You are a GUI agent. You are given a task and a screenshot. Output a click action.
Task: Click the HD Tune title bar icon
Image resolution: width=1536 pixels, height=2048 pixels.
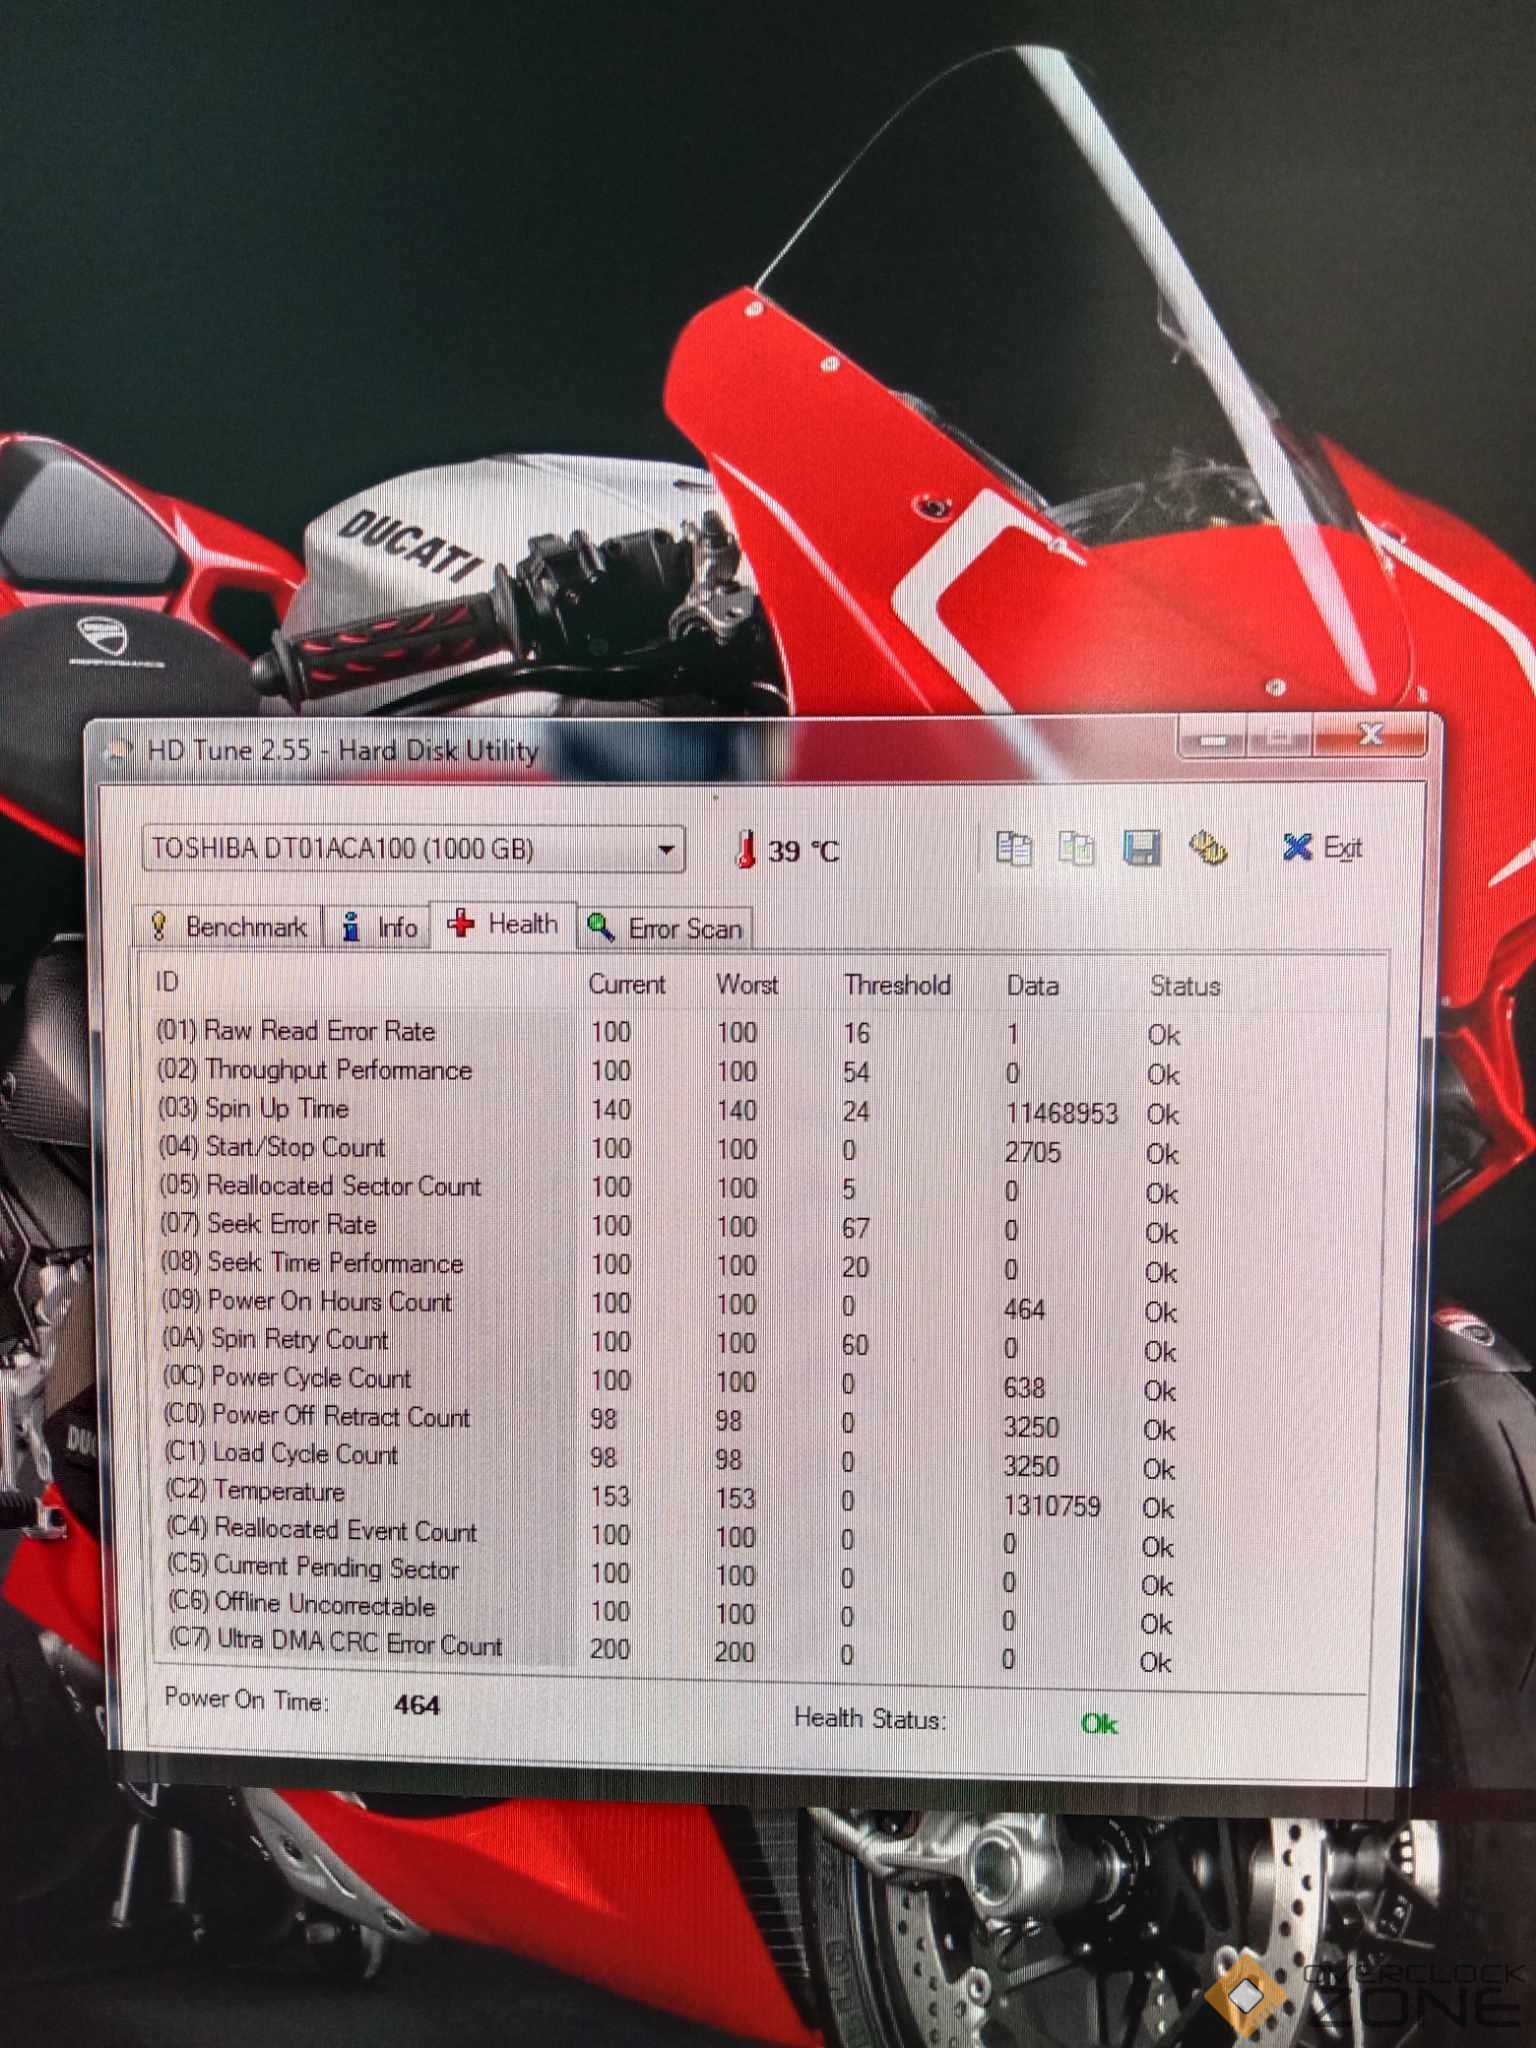(119, 751)
